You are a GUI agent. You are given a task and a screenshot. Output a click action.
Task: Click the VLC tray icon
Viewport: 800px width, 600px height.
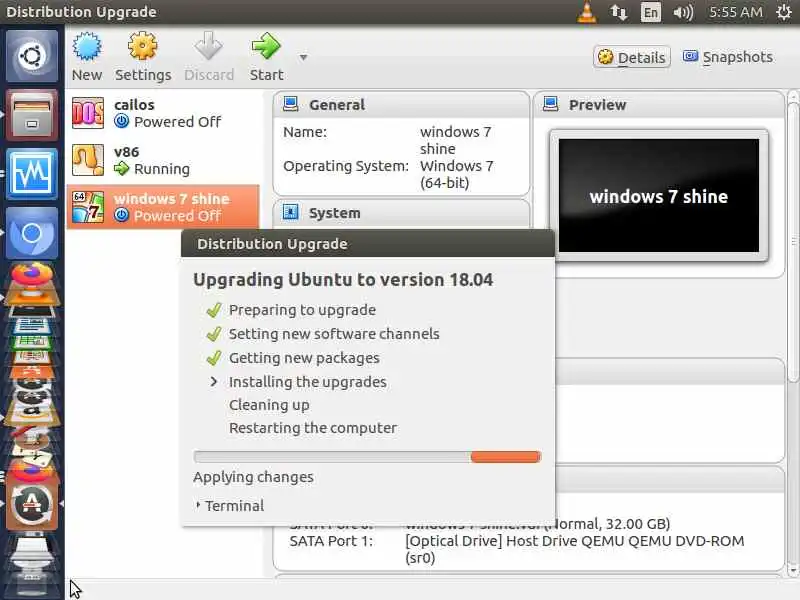(587, 12)
